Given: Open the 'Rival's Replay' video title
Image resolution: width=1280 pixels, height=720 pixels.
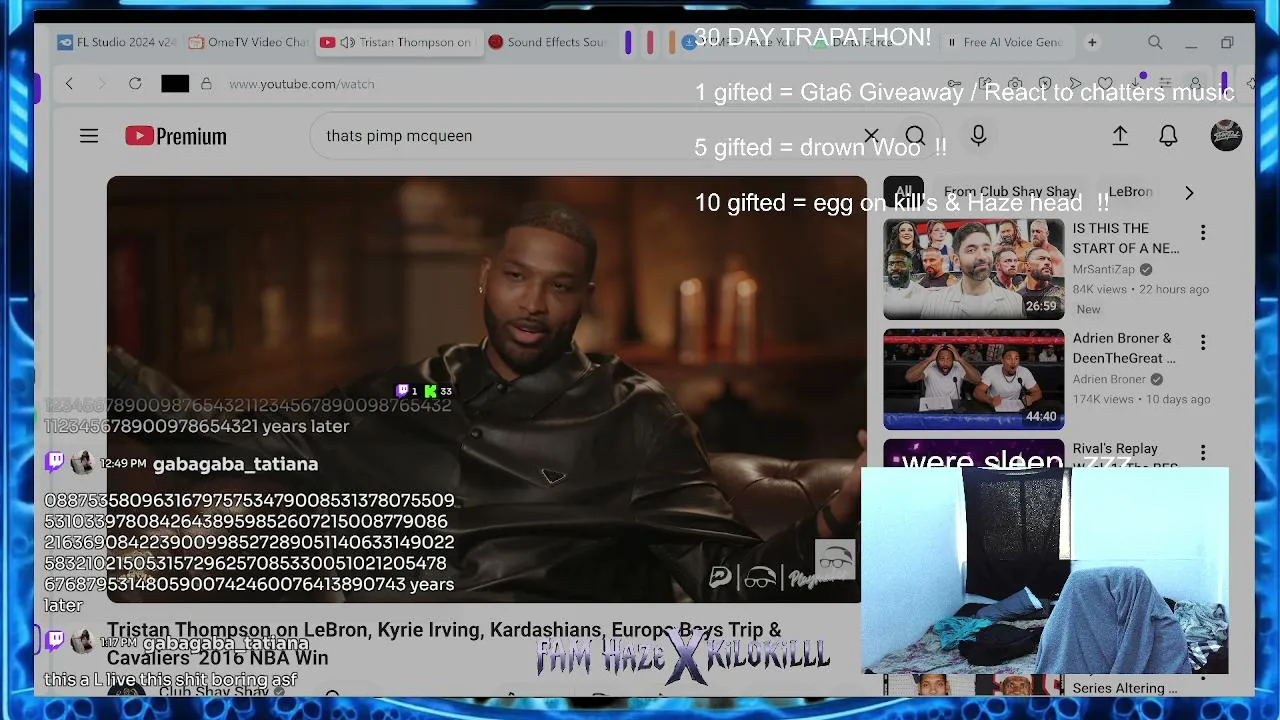Looking at the screenshot, I should point(1115,449).
